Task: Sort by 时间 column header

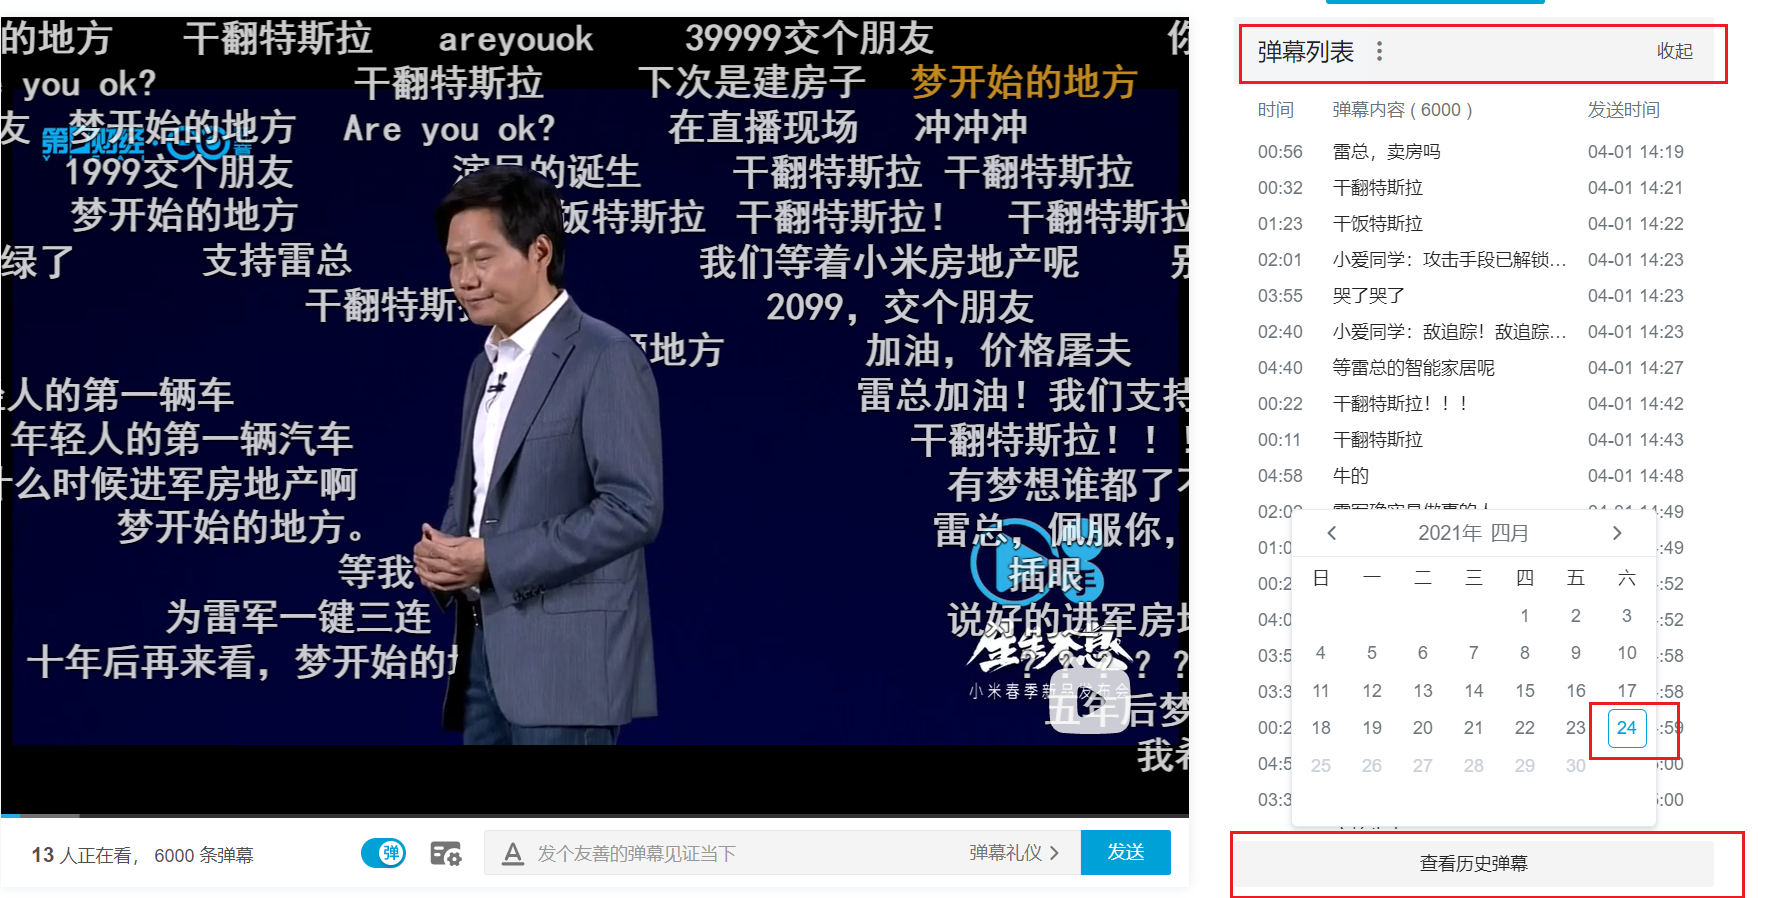Action: click(1275, 110)
